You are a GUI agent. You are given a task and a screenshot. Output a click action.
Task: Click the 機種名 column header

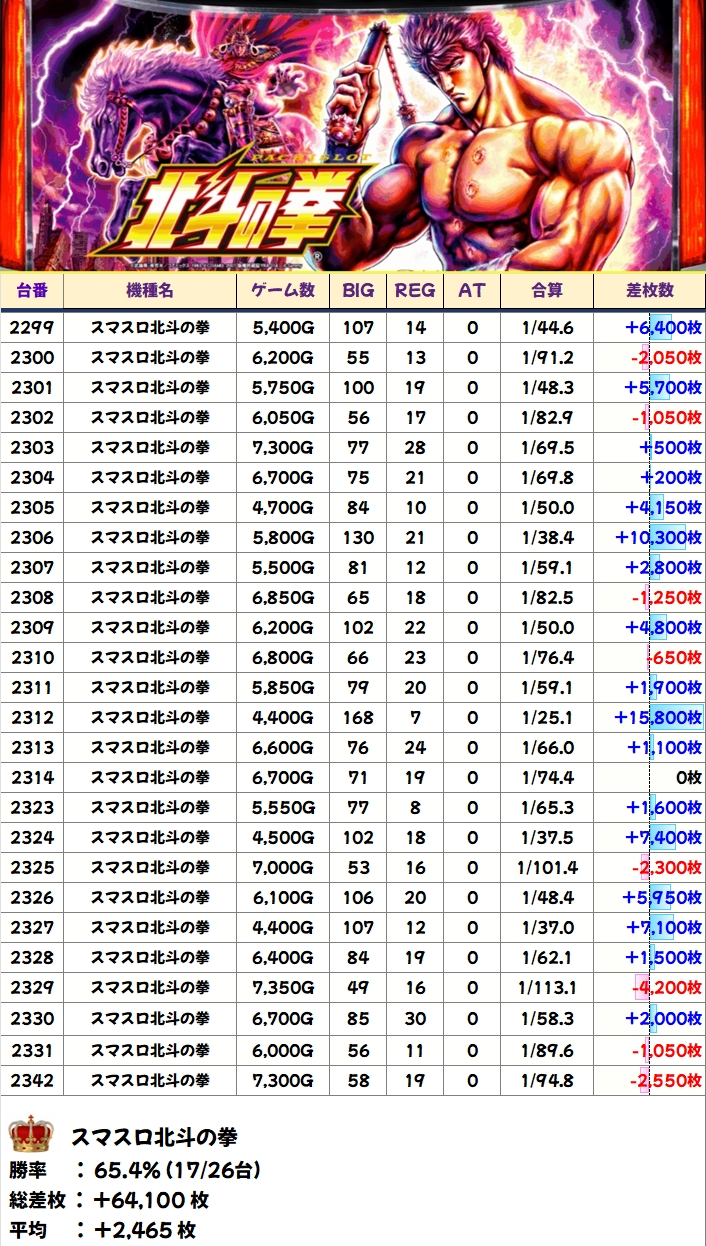[x=150, y=290]
